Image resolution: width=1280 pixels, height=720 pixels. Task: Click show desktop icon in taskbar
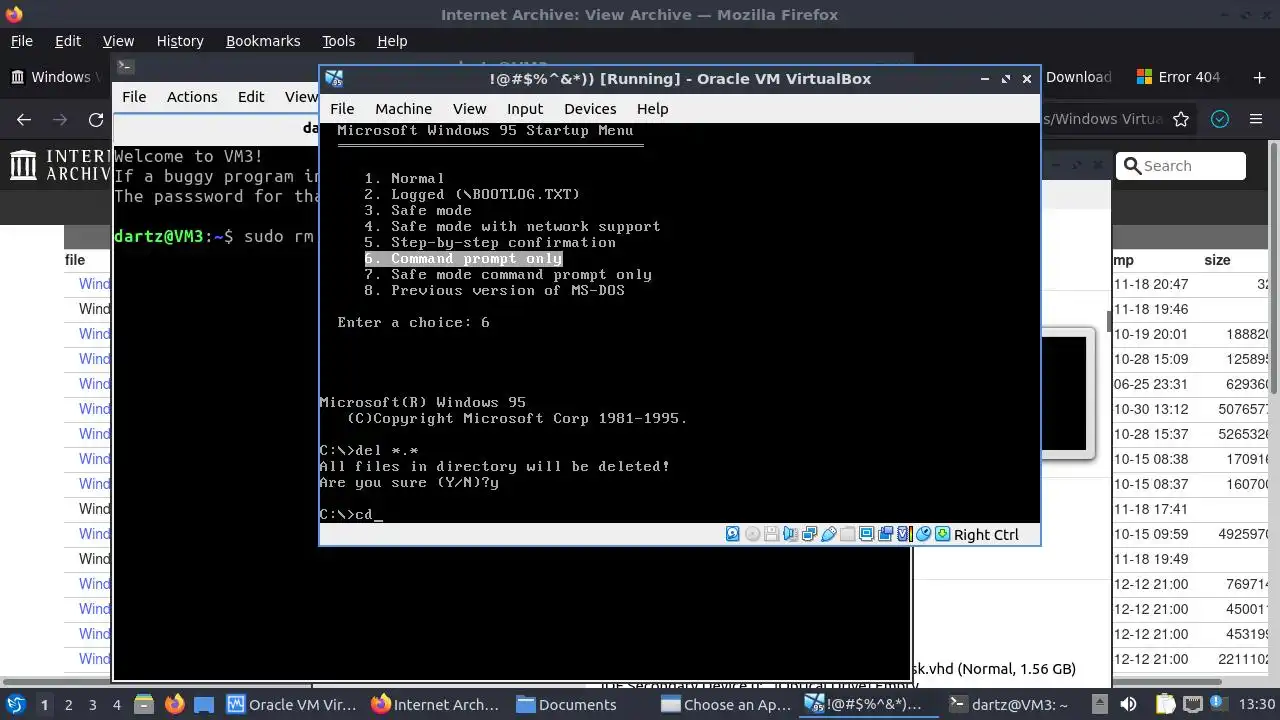[204, 705]
